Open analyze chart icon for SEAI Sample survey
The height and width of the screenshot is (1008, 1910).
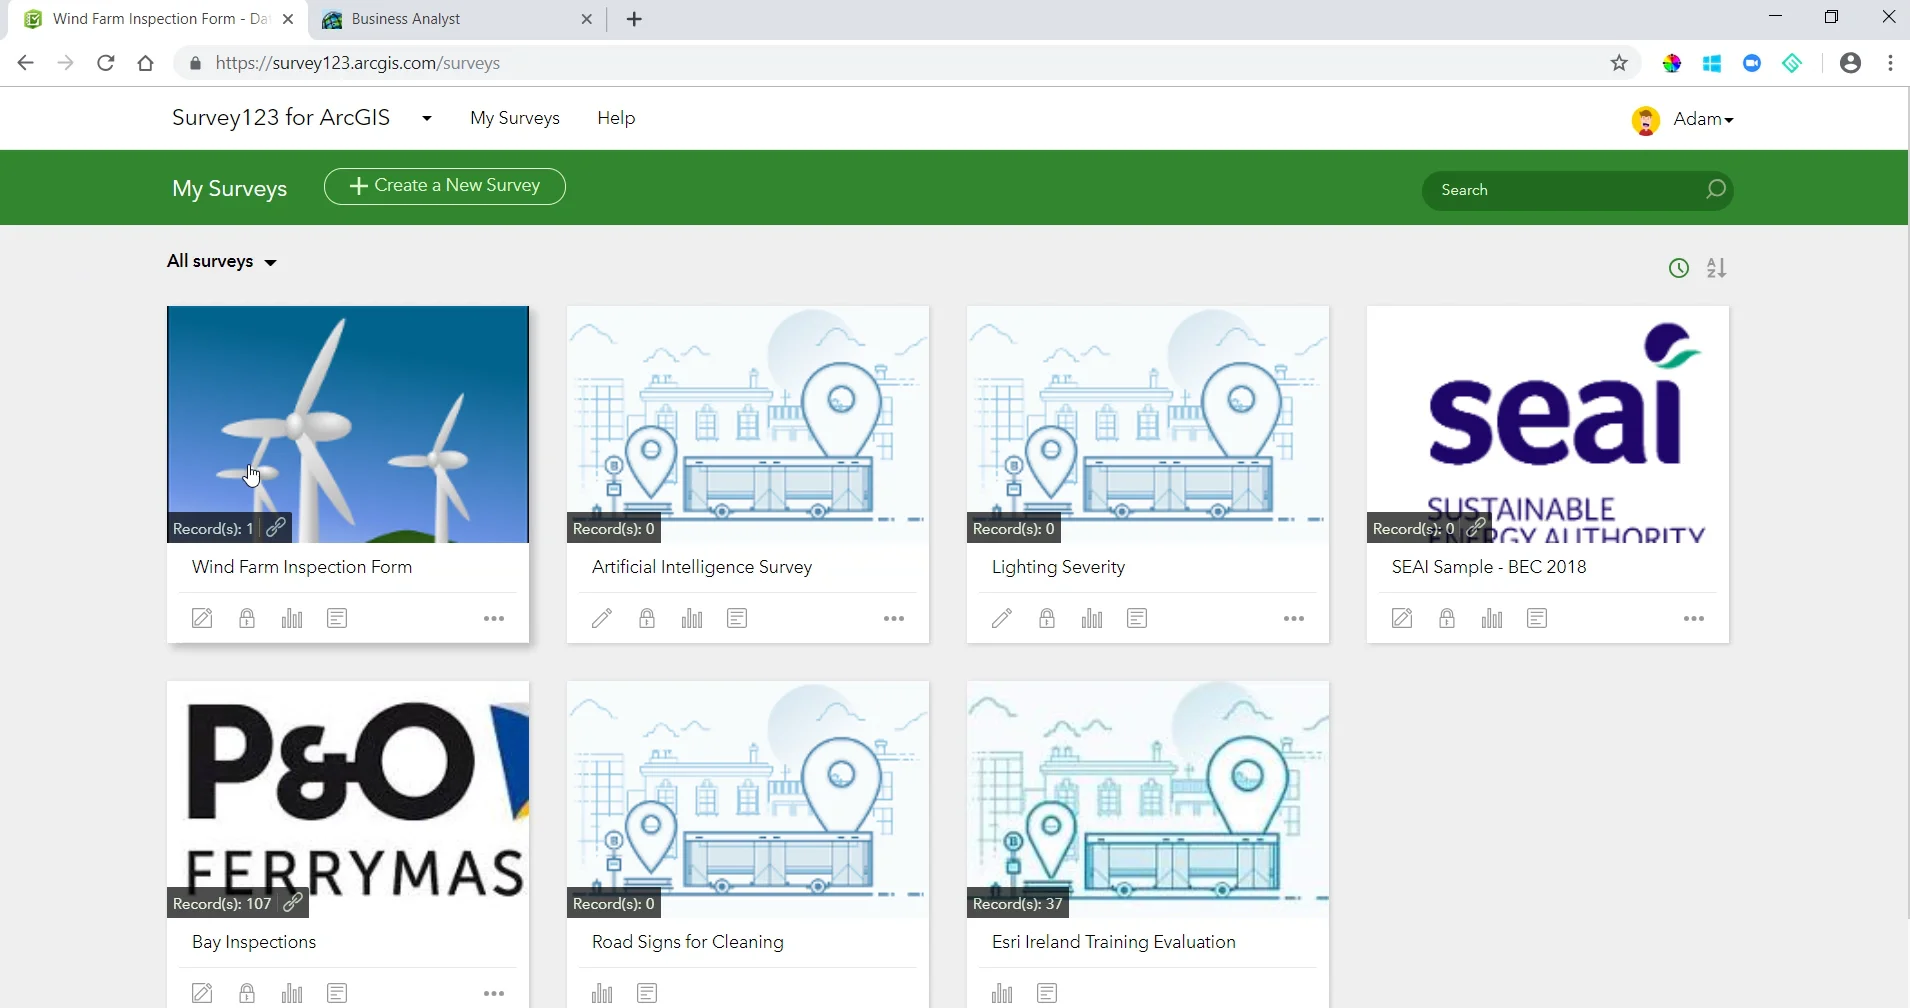1492,618
